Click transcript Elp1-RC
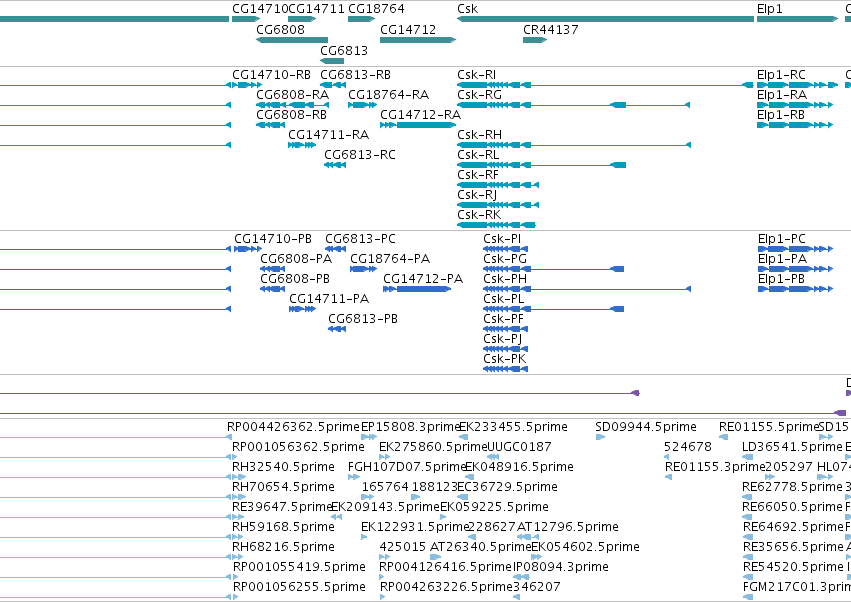 [x=797, y=85]
